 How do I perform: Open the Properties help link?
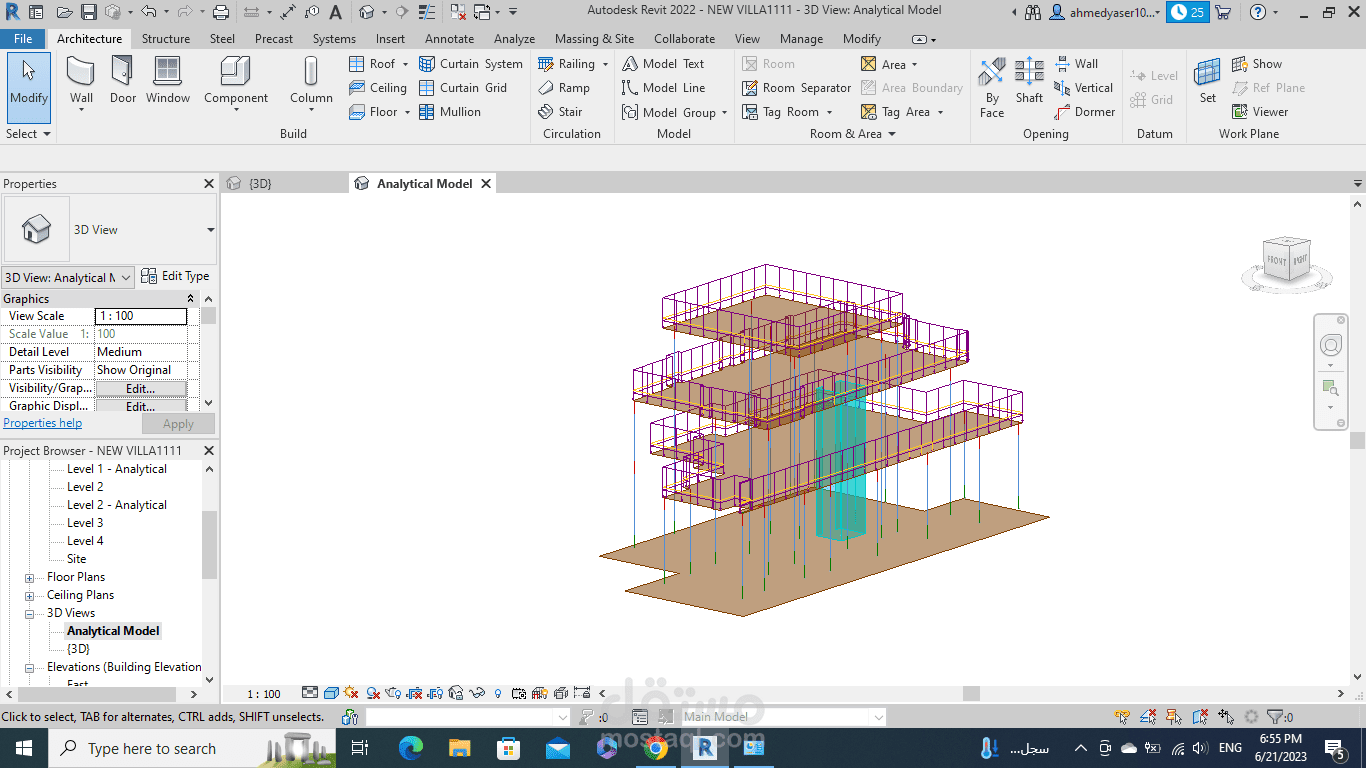click(43, 423)
